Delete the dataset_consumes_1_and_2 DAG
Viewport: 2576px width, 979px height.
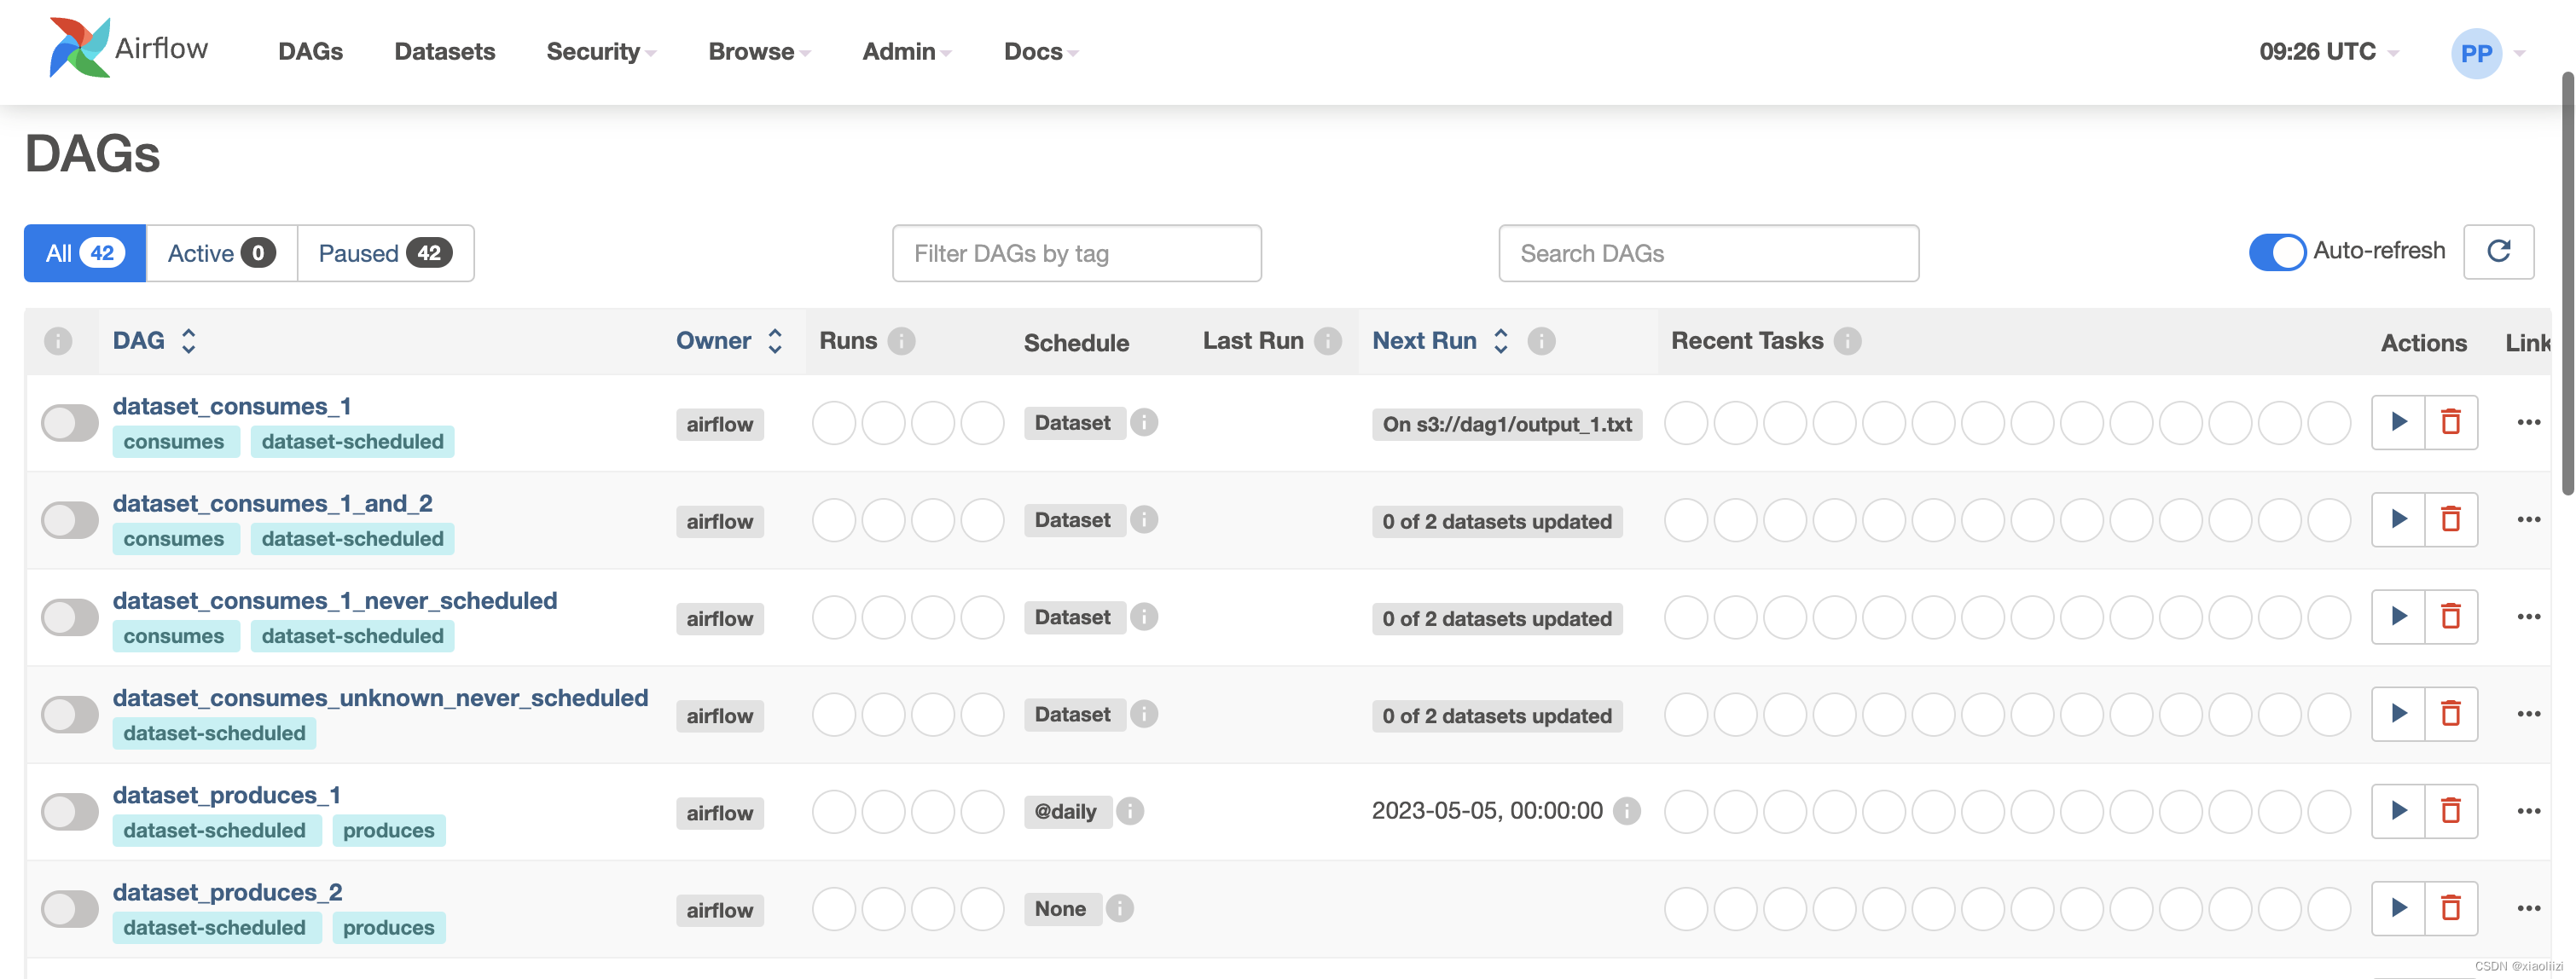tap(2450, 519)
